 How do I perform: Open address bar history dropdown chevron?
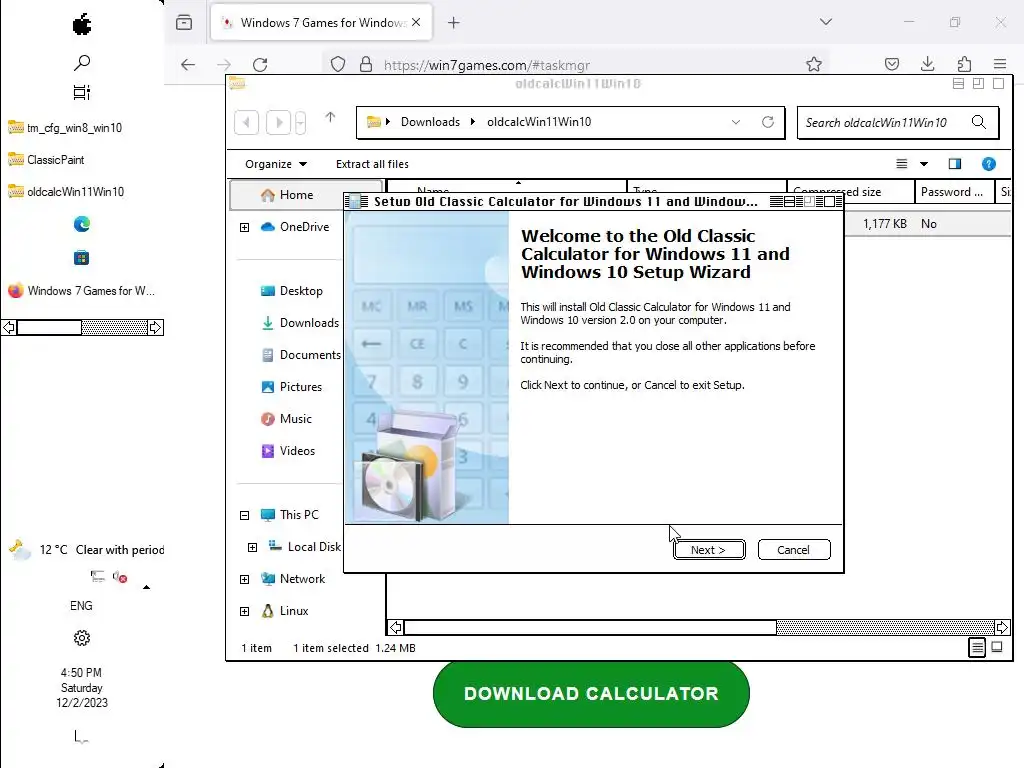(x=736, y=122)
